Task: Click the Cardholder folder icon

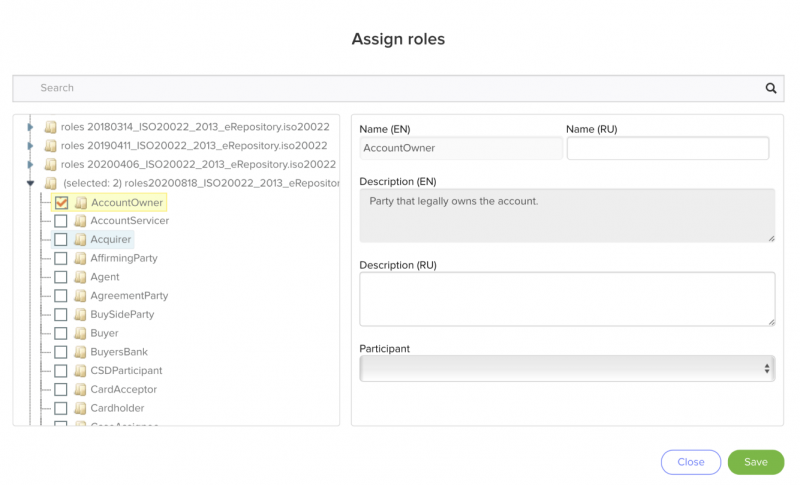Action: [80, 409]
